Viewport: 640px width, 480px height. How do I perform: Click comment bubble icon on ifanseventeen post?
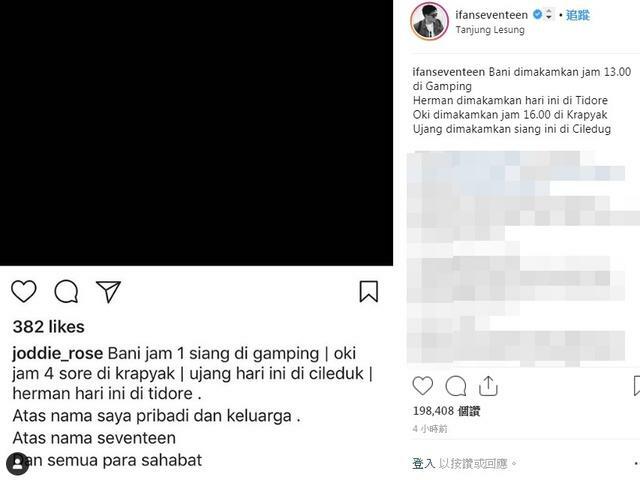456,386
